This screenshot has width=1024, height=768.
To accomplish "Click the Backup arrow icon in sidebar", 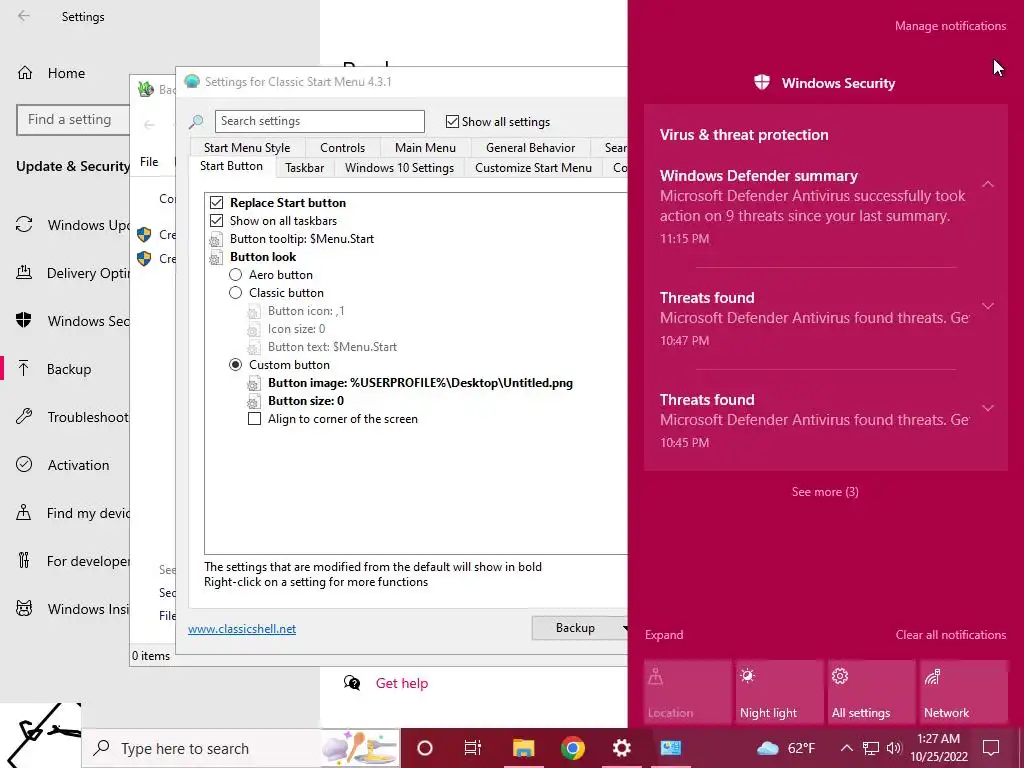I will (x=24, y=368).
